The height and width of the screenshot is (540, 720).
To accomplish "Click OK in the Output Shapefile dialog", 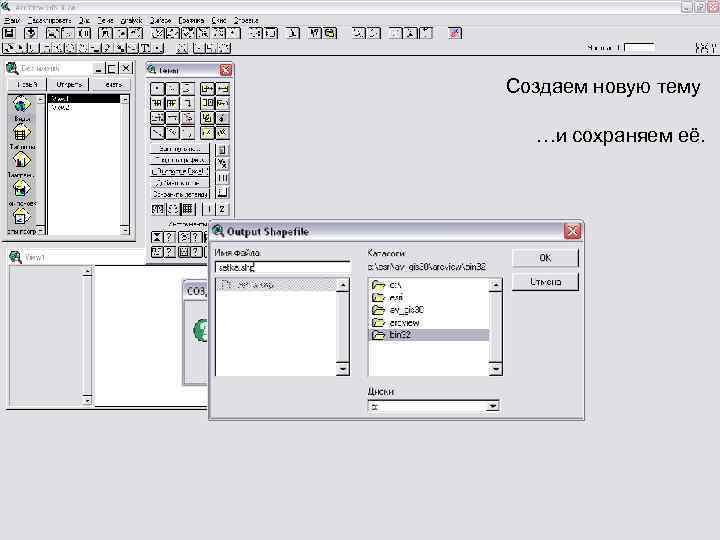I will click(x=545, y=258).
